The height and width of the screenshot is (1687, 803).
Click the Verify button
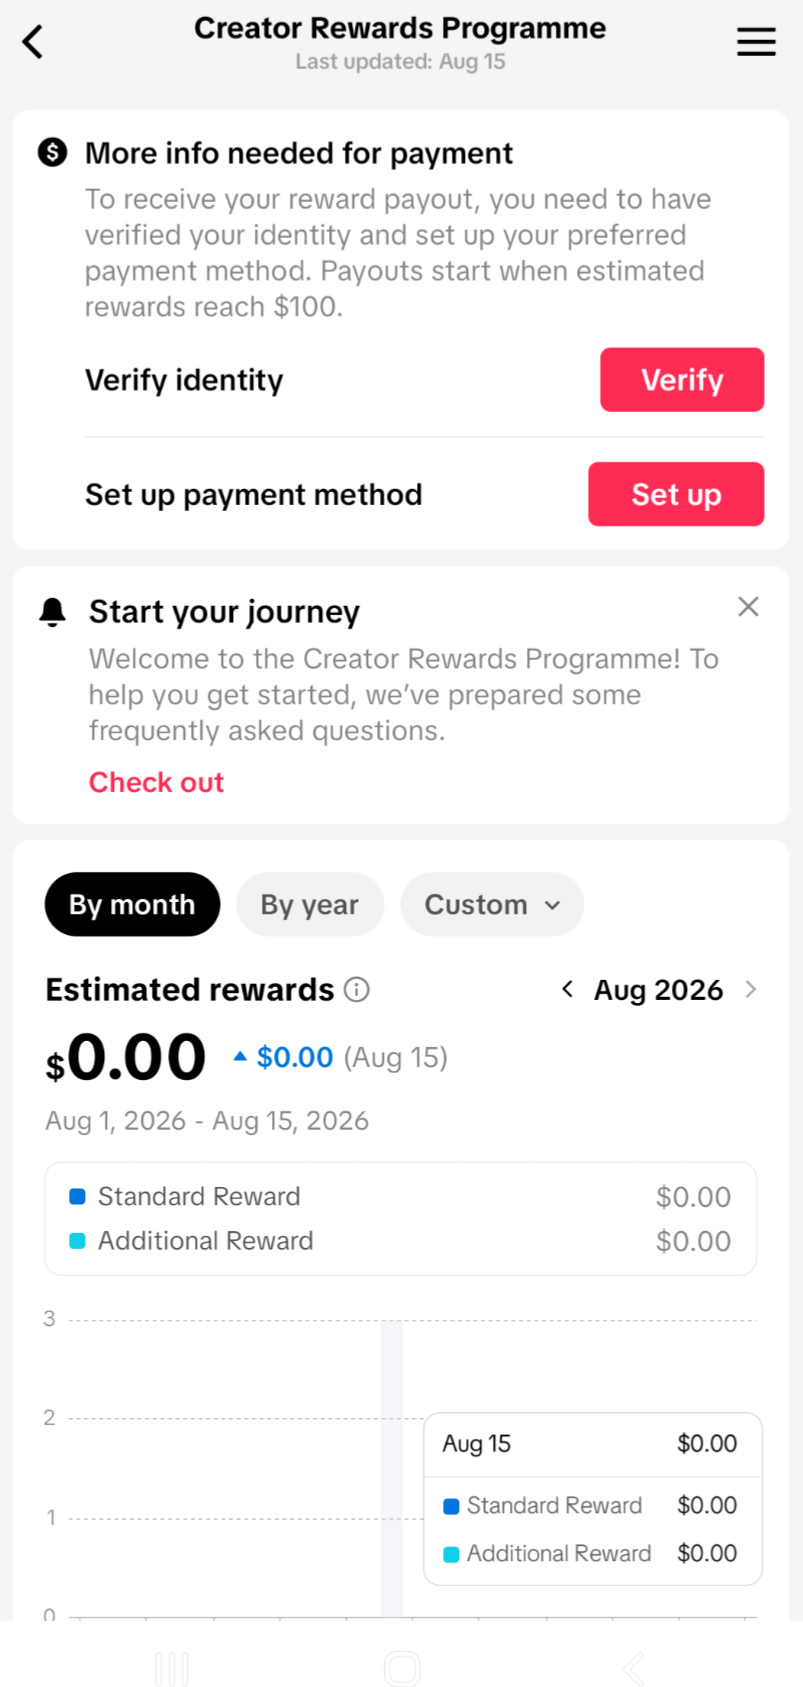(682, 380)
